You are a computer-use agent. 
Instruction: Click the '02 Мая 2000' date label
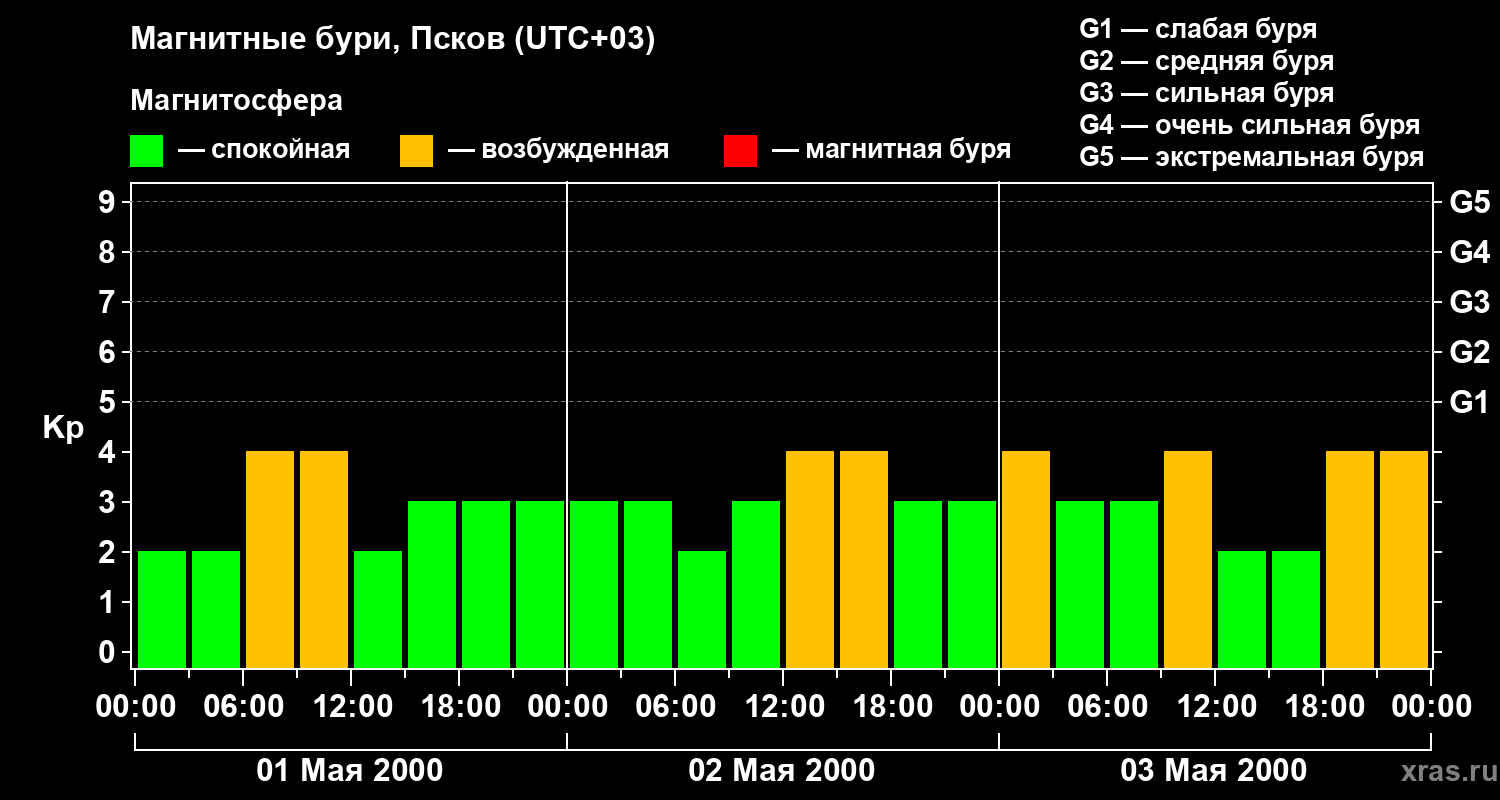coord(782,771)
